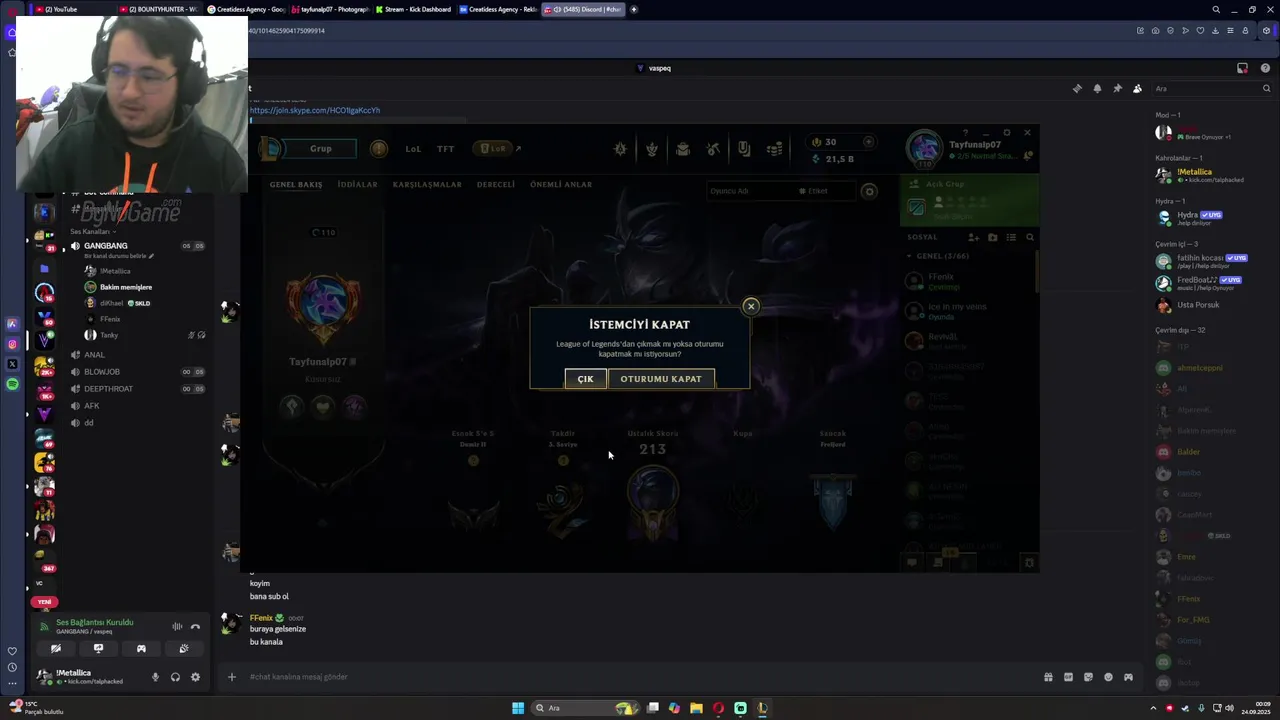
Task: Switch to the DERECELİ profile tab
Action: (x=496, y=185)
